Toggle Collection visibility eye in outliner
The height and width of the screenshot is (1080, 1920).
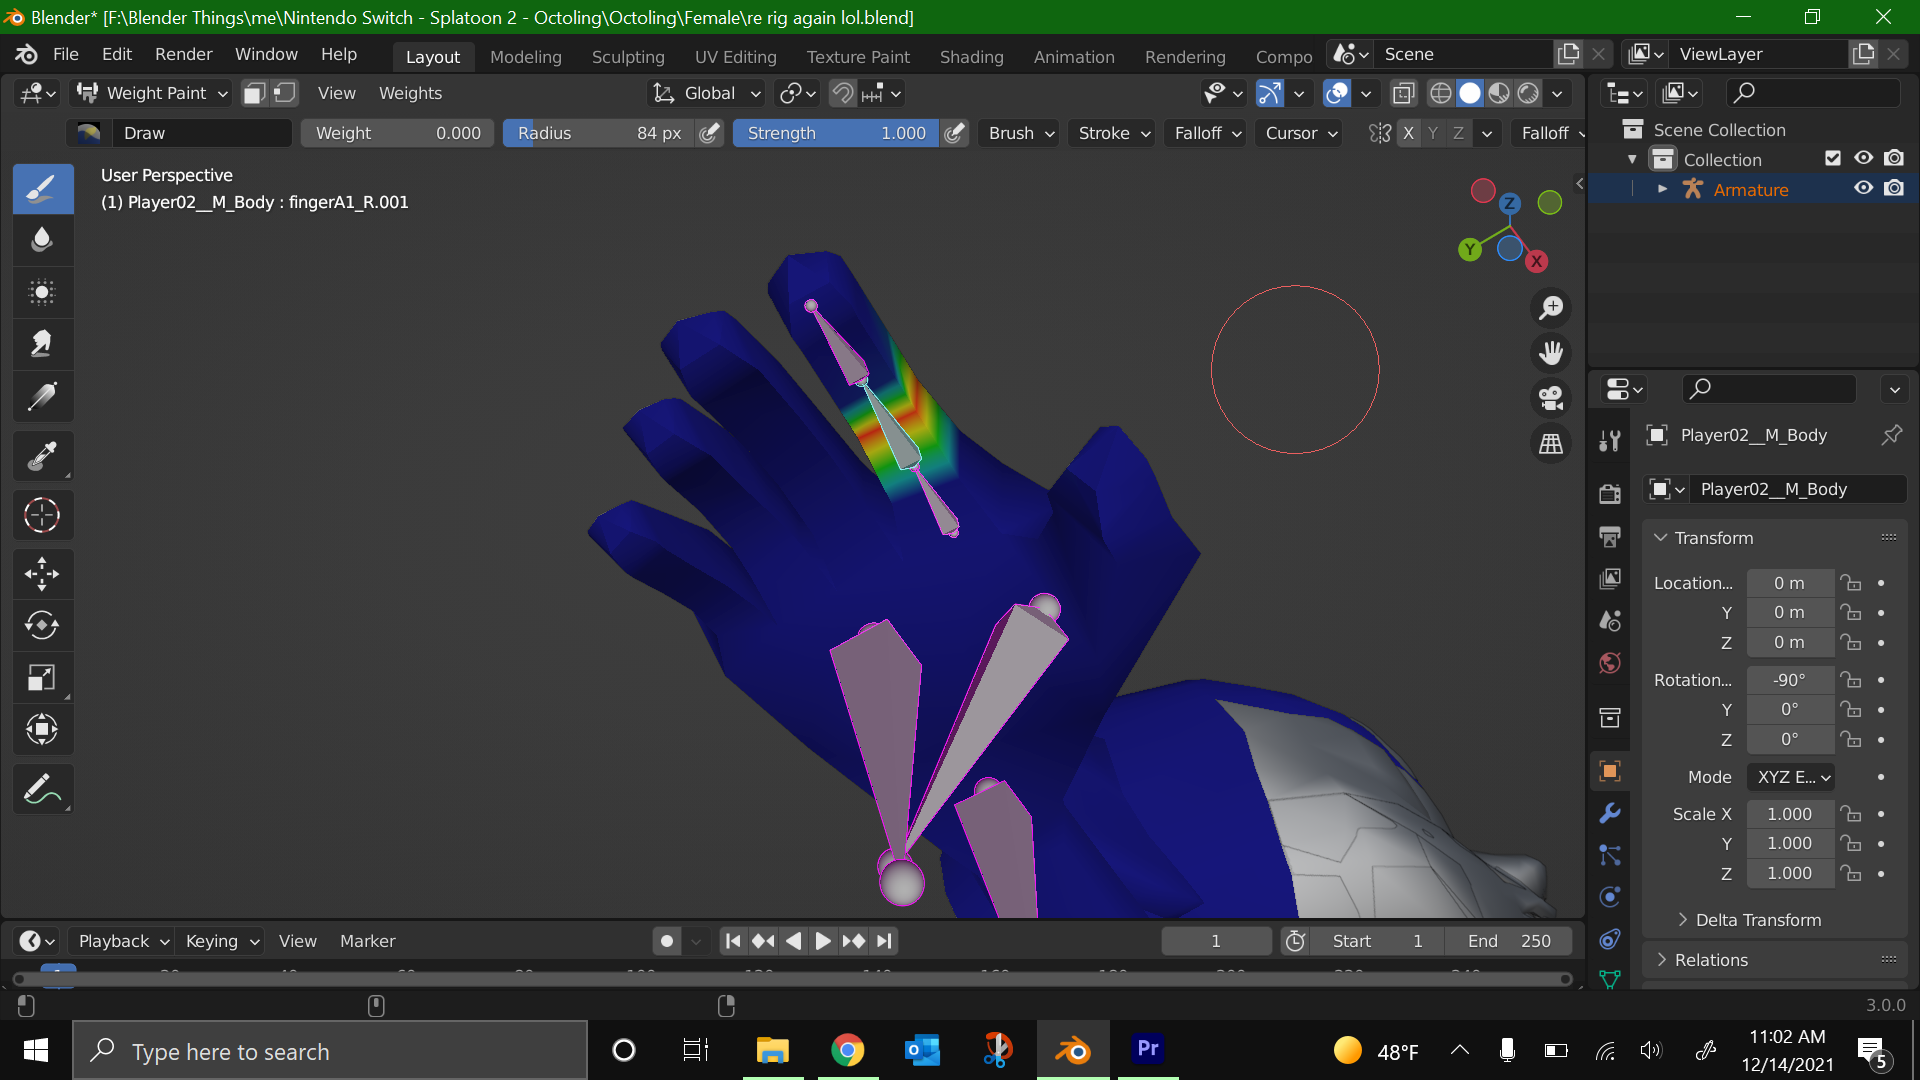point(1864,158)
